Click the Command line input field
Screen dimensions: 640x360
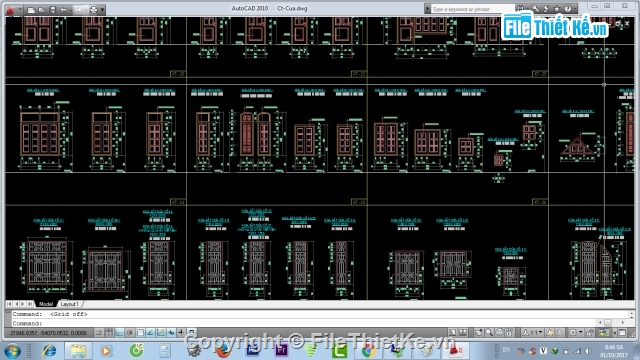tap(318, 323)
